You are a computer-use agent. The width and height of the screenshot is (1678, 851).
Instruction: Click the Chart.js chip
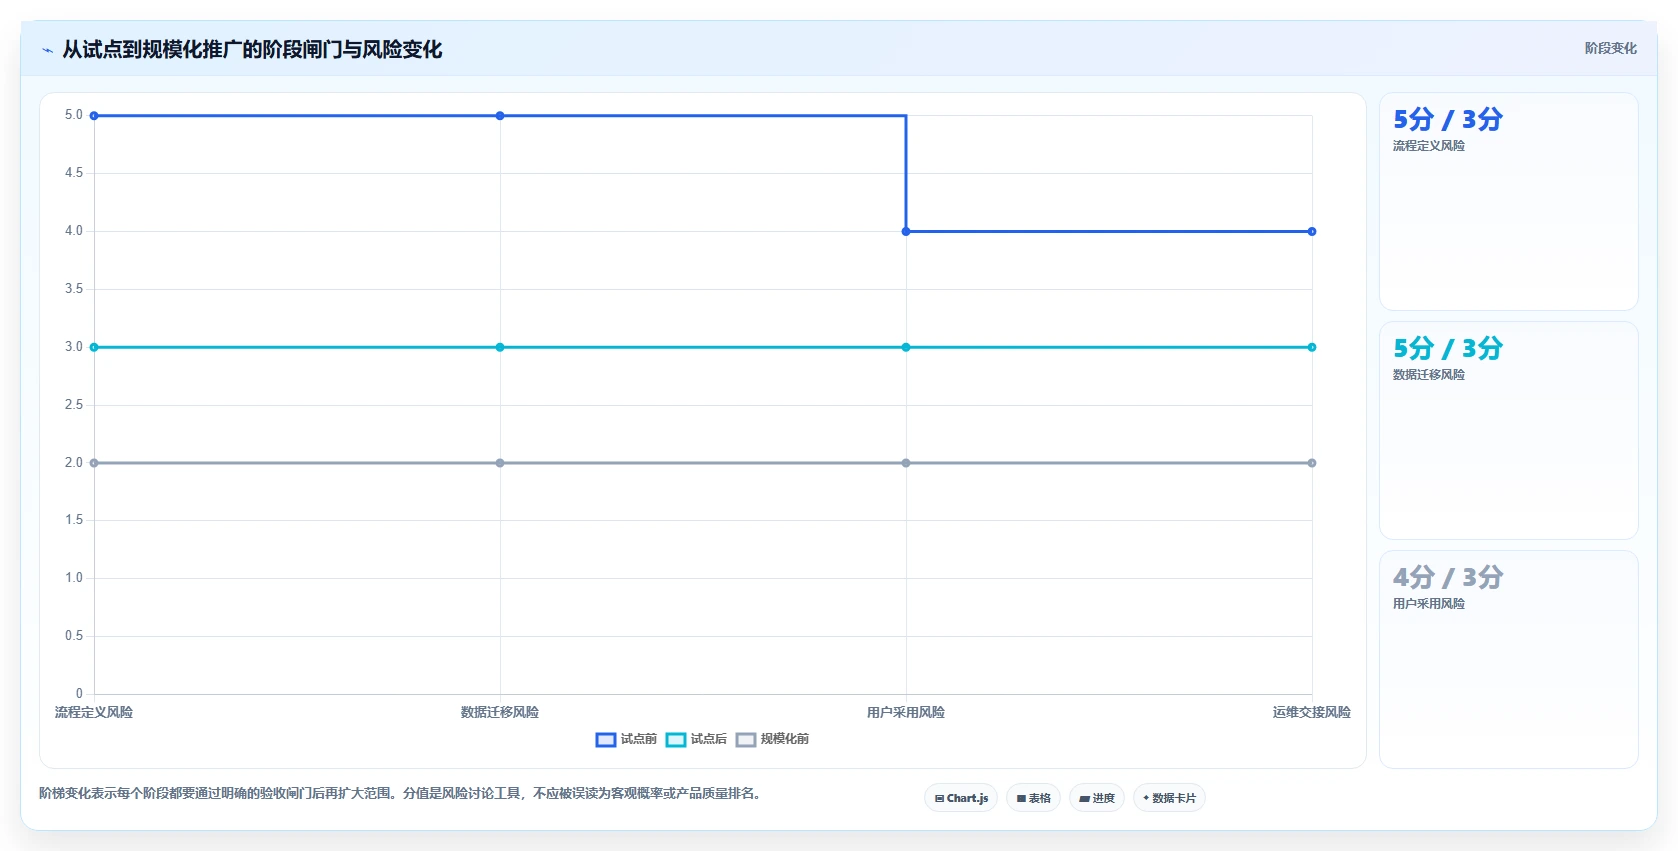(x=961, y=798)
